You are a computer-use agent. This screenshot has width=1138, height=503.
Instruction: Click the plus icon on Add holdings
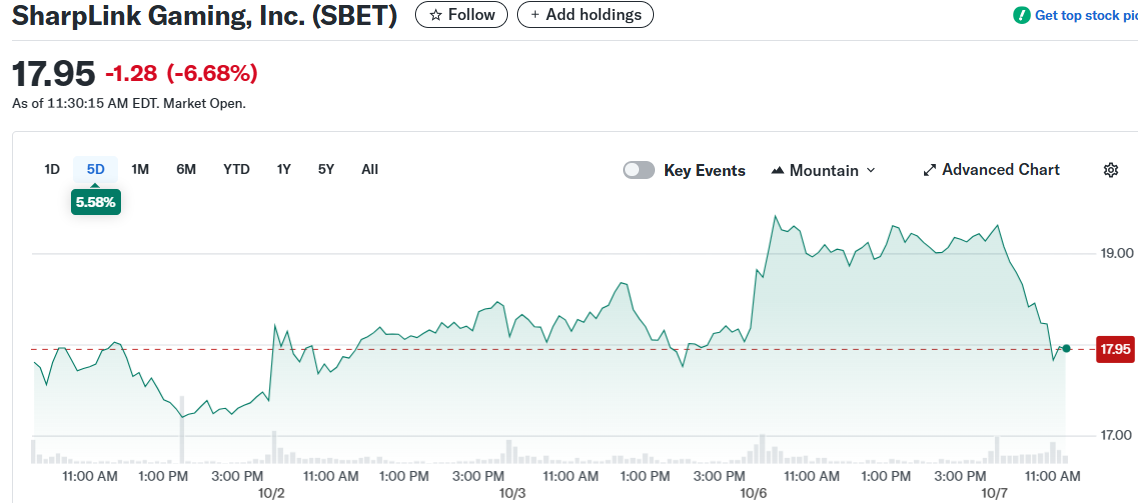(x=535, y=15)
